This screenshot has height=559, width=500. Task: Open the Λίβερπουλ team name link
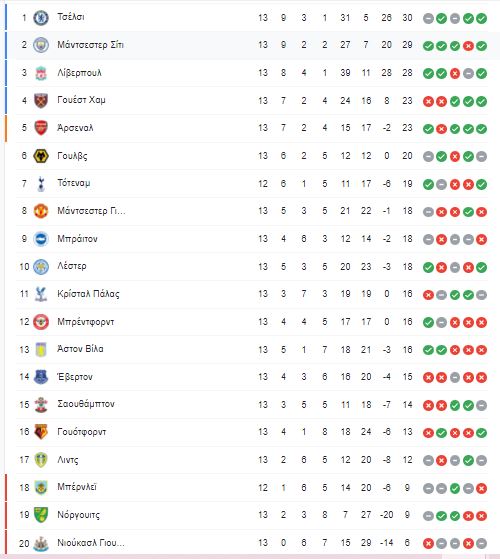[79, 73]
